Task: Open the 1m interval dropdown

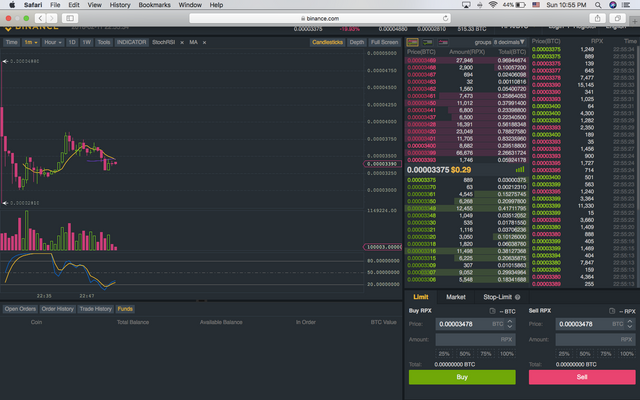Action: (x=31, y=42)
